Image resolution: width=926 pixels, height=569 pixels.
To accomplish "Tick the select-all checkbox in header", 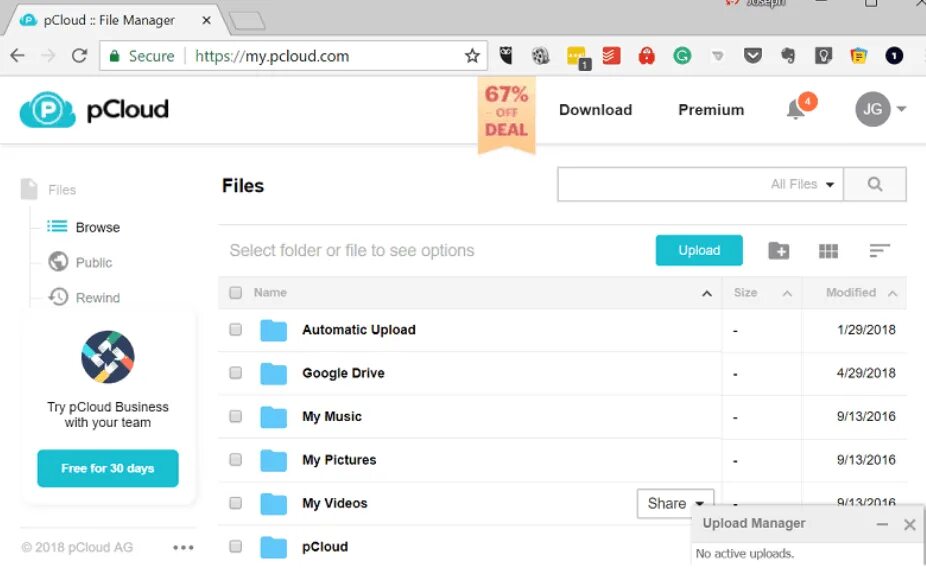I will [x=236, y=292].
